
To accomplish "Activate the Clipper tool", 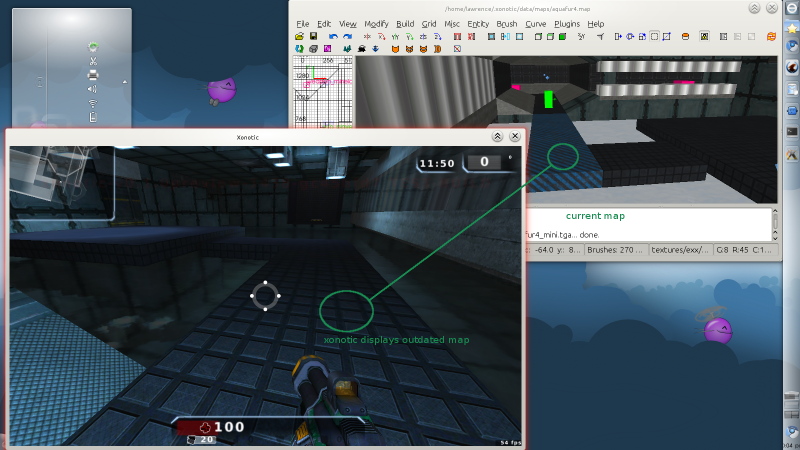I will pyautogui.click(x=601, y=37).
